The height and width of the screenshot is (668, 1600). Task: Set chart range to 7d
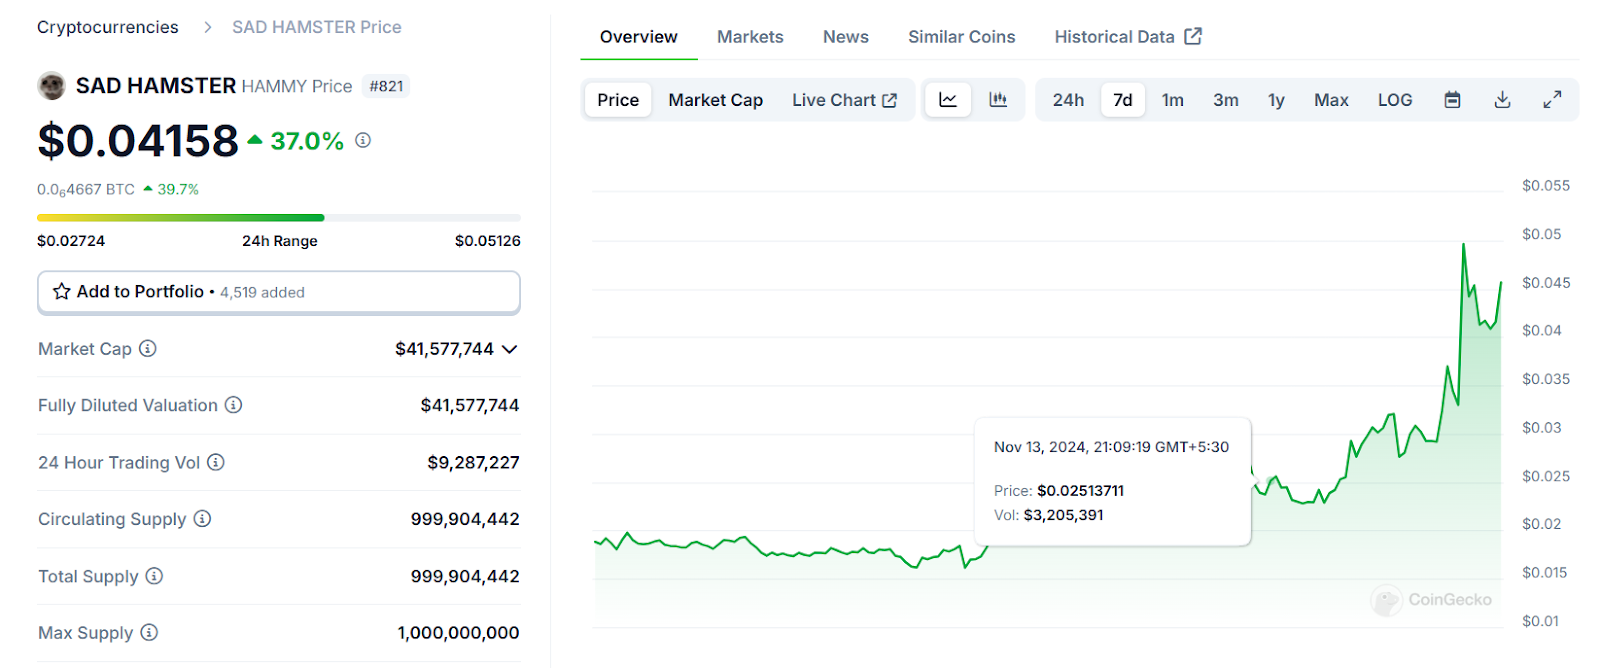(1123, 100)
